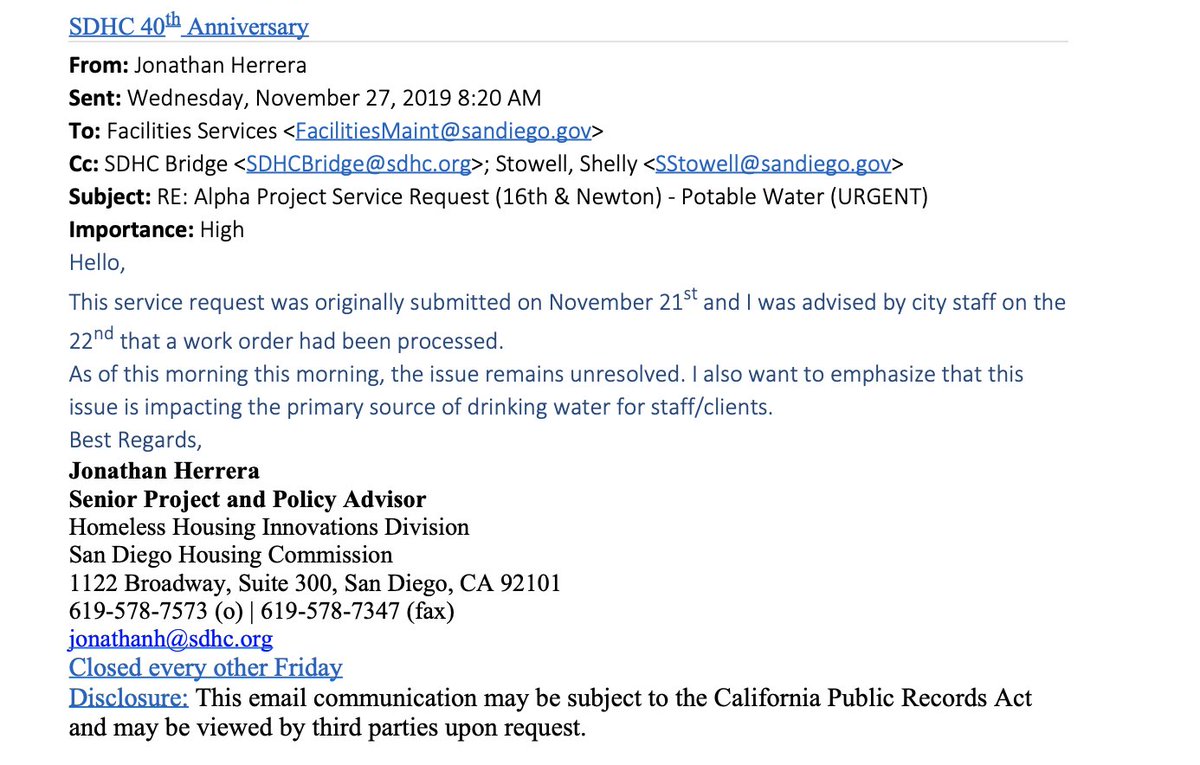This screenshot has height=765, width=1200.
Task: Click the Closed every other Friday link
Action: point(205,668)
